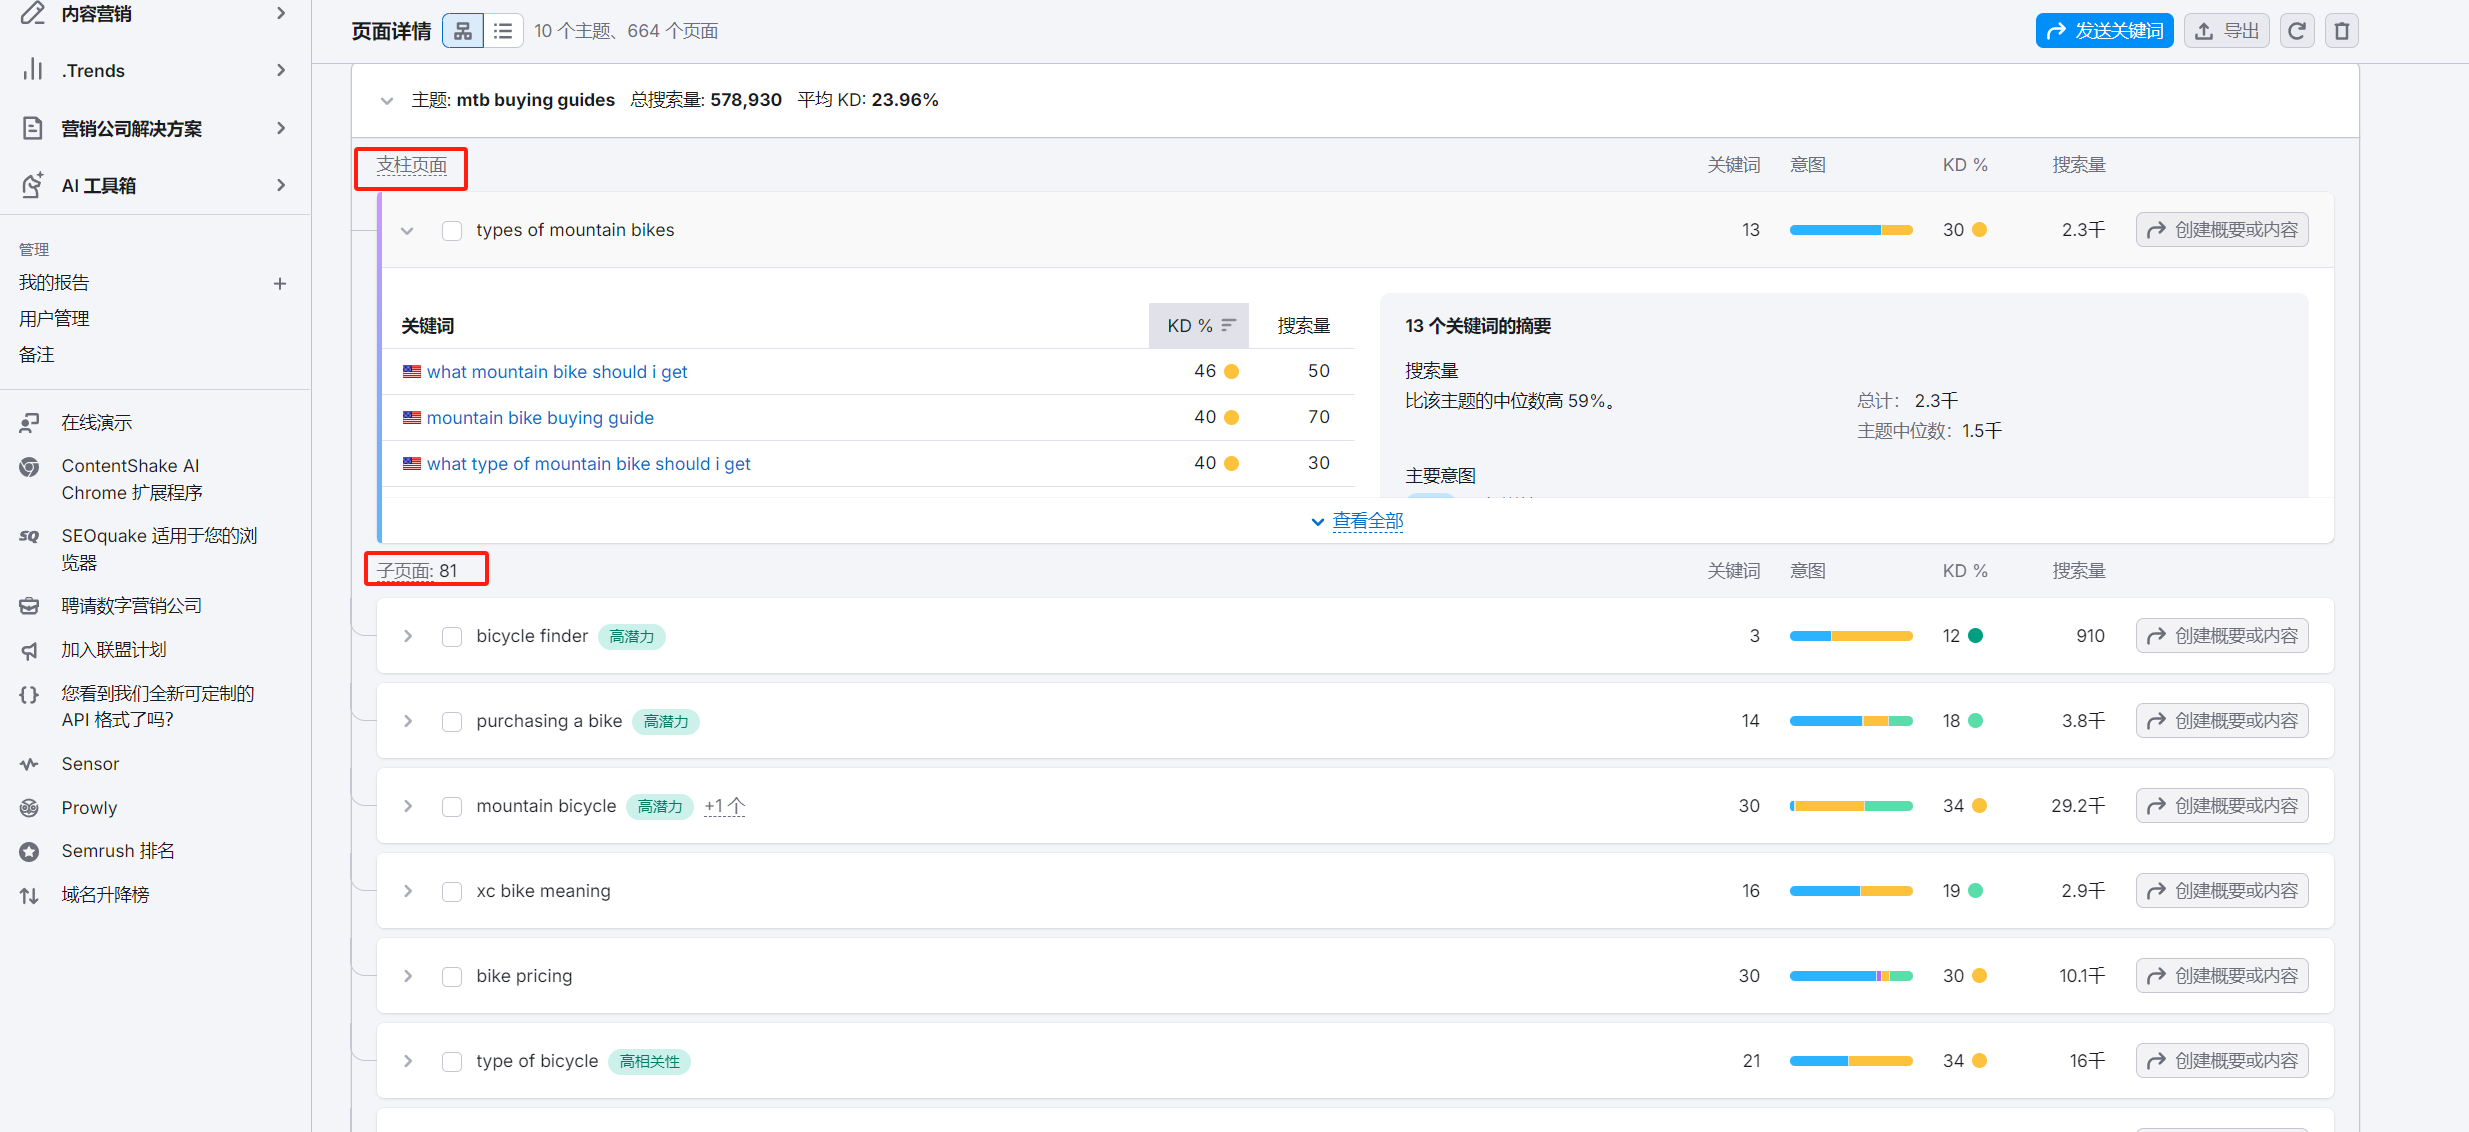This screenshot has height=1132, width=2469.
Task: Click the refresh icon in top toolbar
Action: pos(2297,31)
